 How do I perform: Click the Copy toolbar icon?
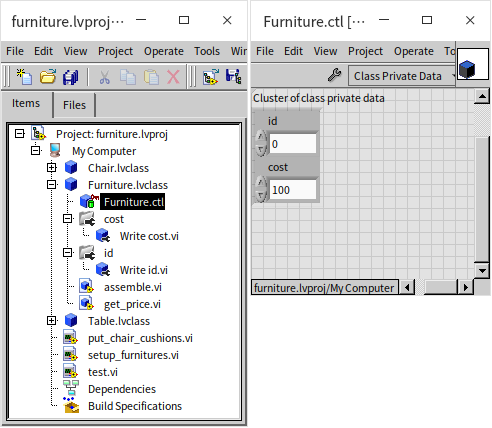click(128, 77)
